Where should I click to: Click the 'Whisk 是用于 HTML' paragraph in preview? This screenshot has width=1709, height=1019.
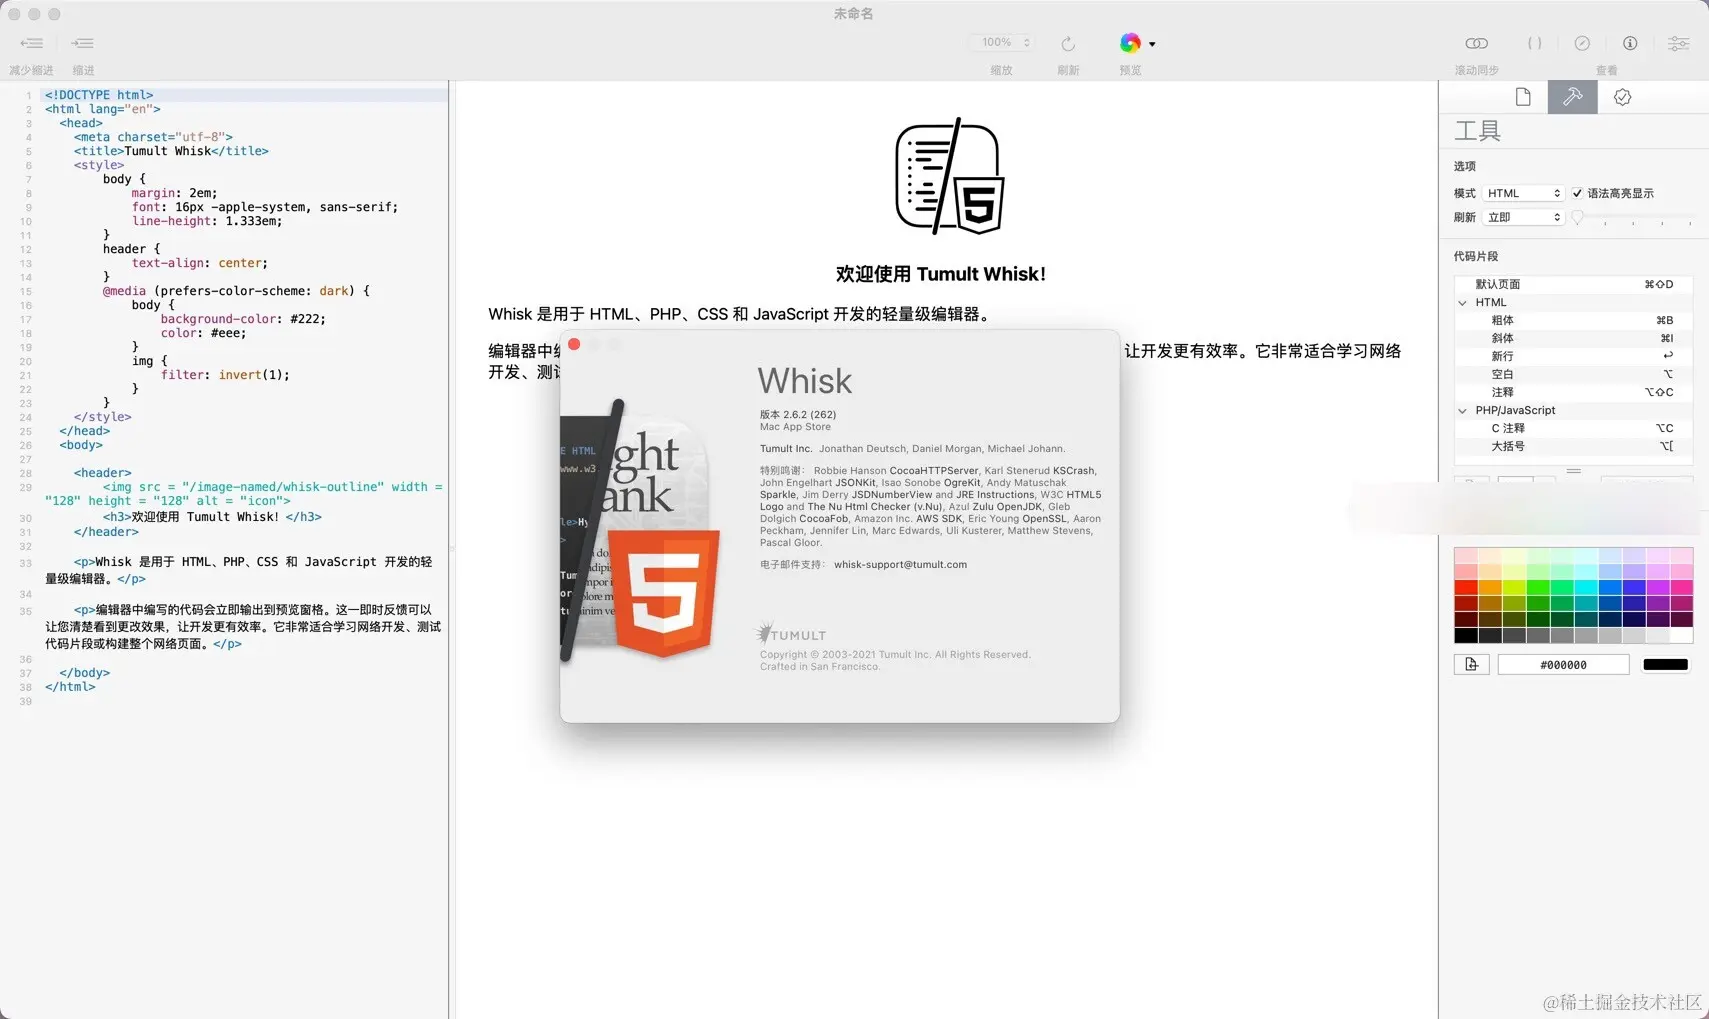[x=740, y=314]
